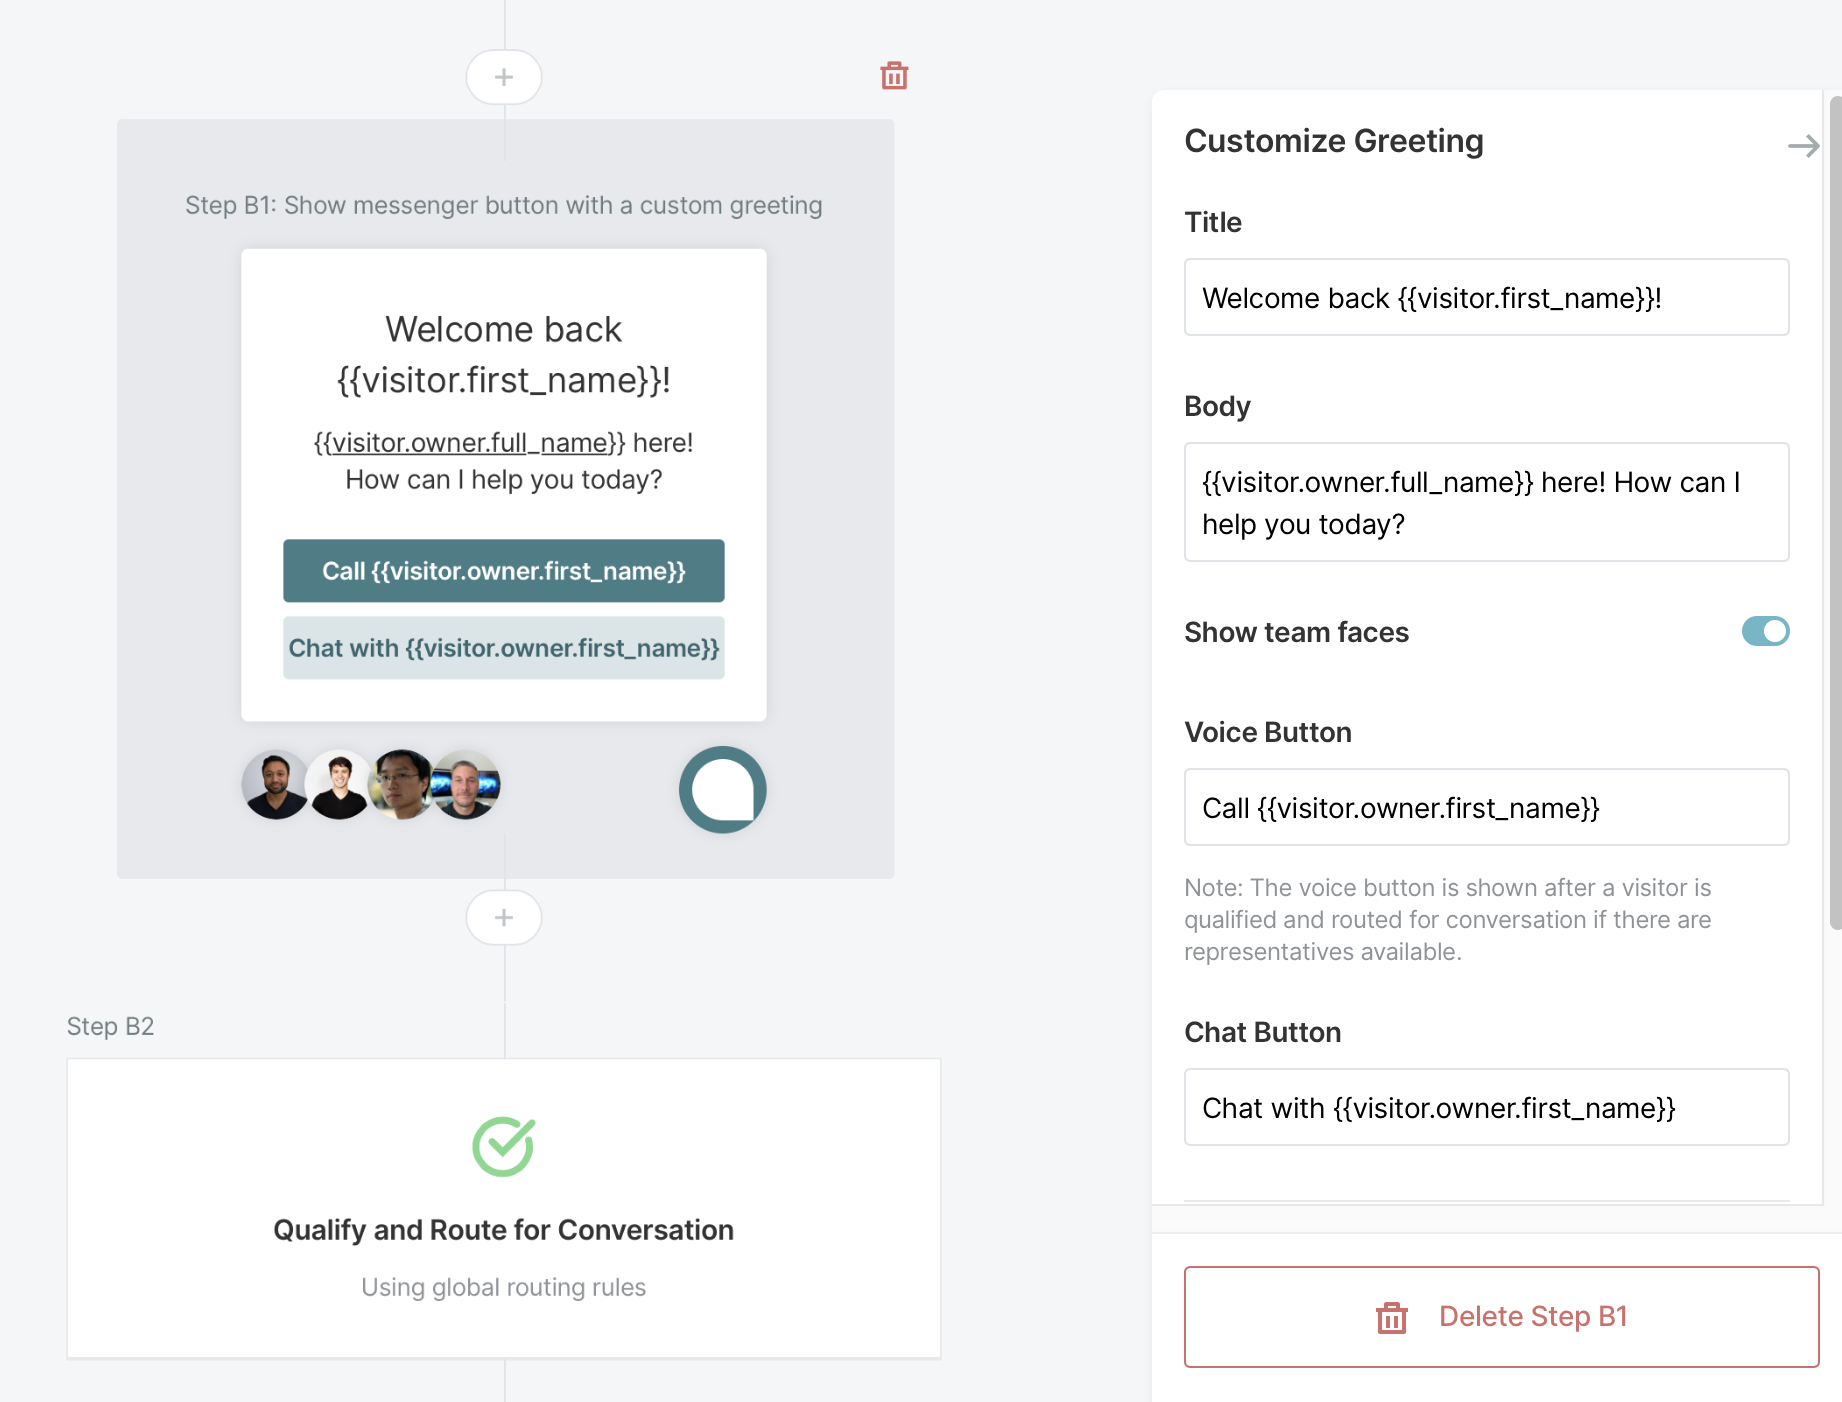Edit the Voice Button text field
1842x1402 pixels.
click(x=1486, y=807)
